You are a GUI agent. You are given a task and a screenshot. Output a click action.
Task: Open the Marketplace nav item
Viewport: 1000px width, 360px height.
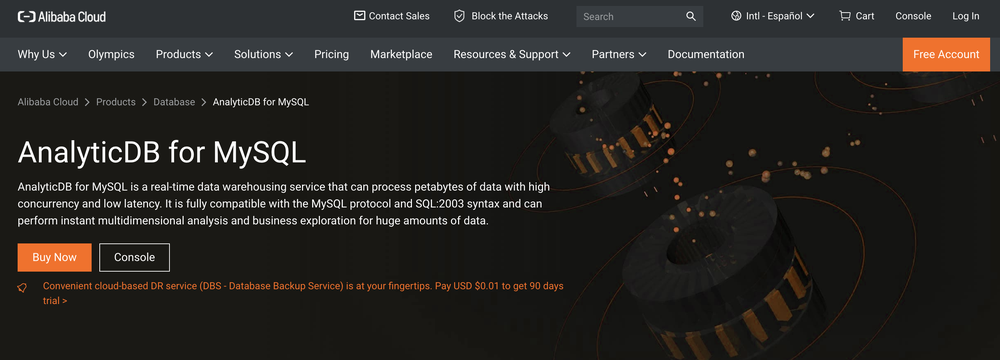pos(401,54)
